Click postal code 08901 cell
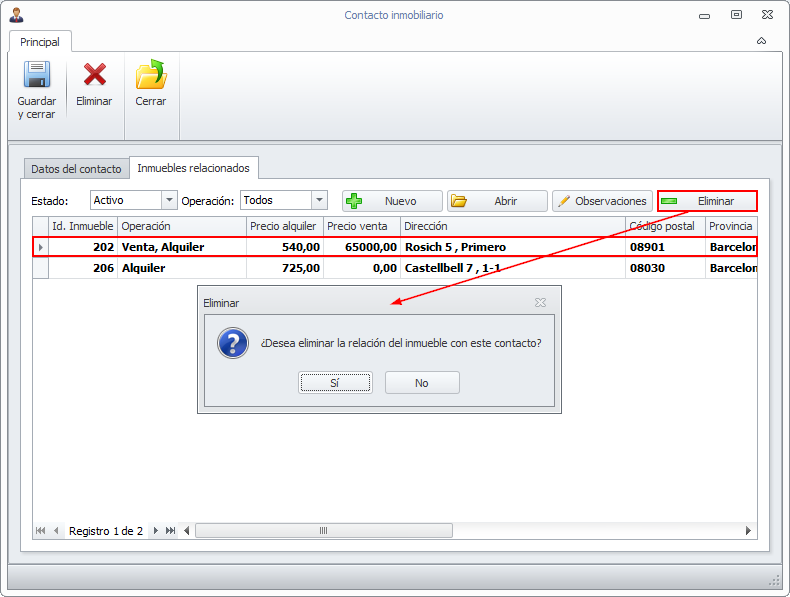The width and height of the screenshot is (790, 597). tap(666, 247)
